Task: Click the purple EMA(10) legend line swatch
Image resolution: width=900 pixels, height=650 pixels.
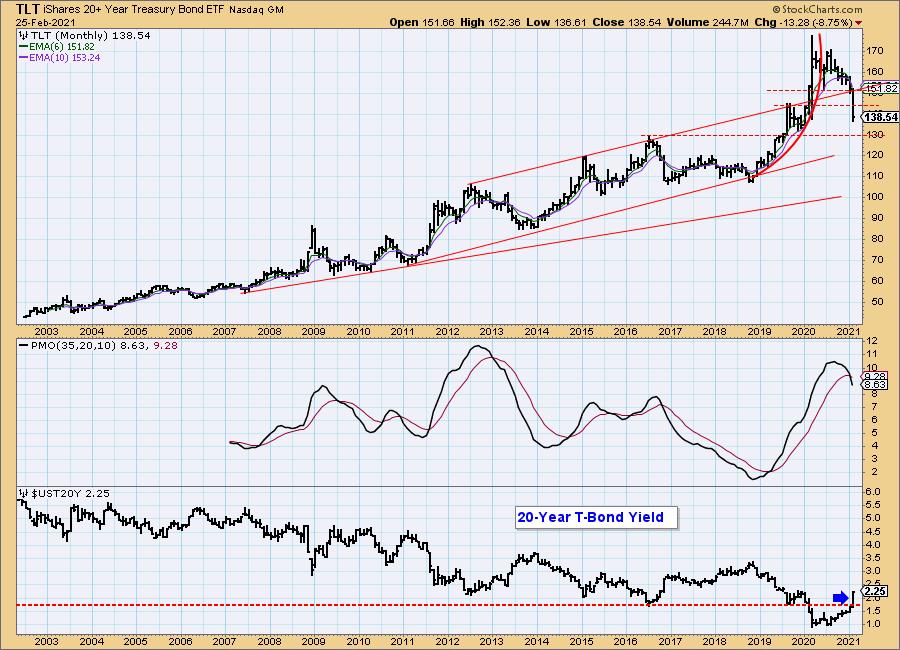Action: coord(24,57)
